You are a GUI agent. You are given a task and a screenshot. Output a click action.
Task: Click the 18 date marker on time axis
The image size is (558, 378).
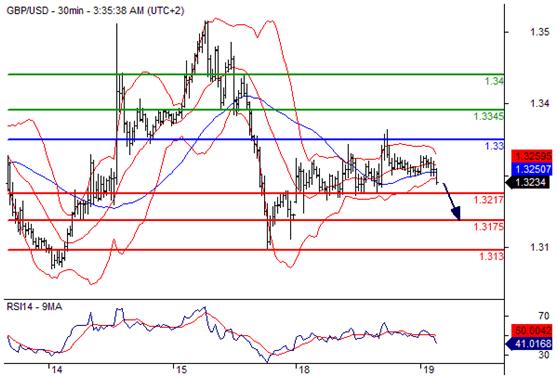tap(304, 369)
